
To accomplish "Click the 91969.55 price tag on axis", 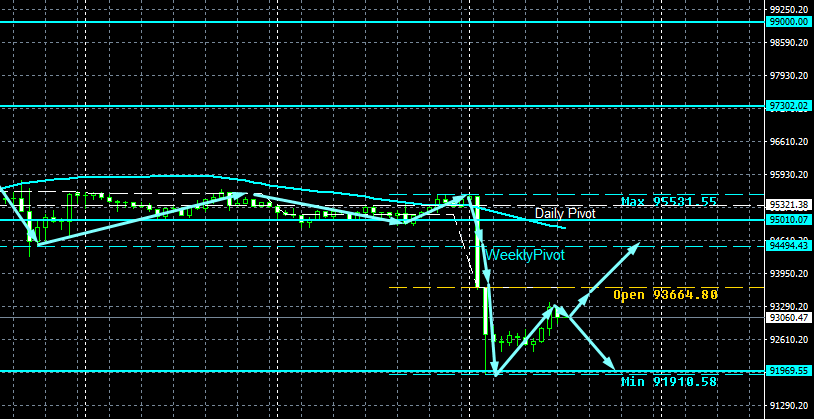I will pyautogui.click(x=788, y=371).
